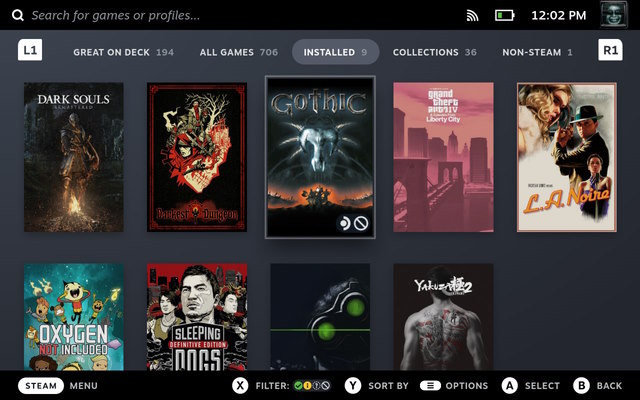Check the Wi-Fi signal status icon

[472, 16]
